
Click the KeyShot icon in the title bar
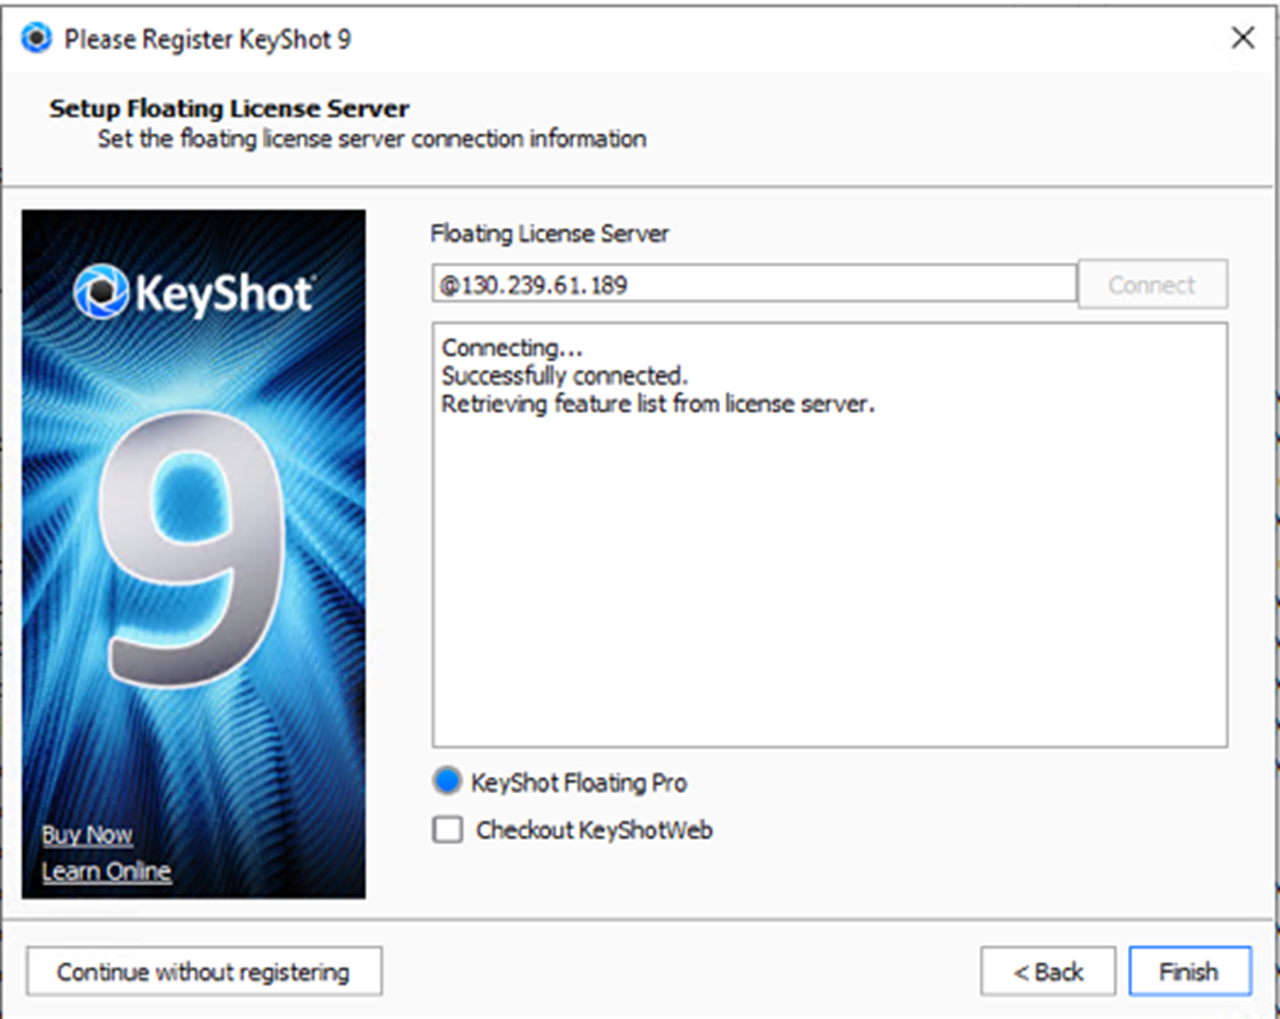click(36, 39)
